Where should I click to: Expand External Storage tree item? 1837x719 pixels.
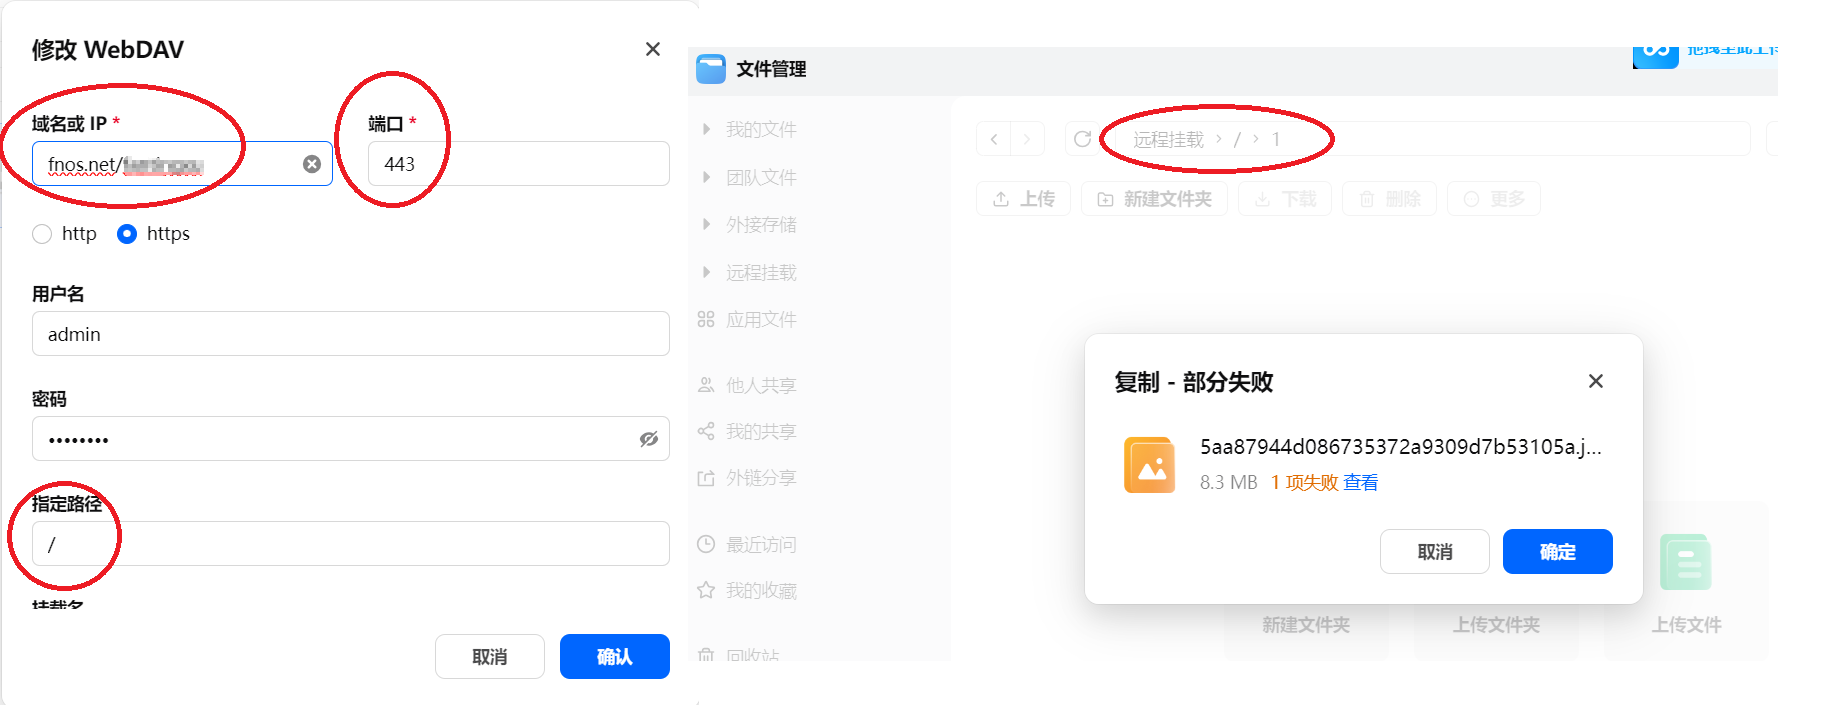click(706, 224)
